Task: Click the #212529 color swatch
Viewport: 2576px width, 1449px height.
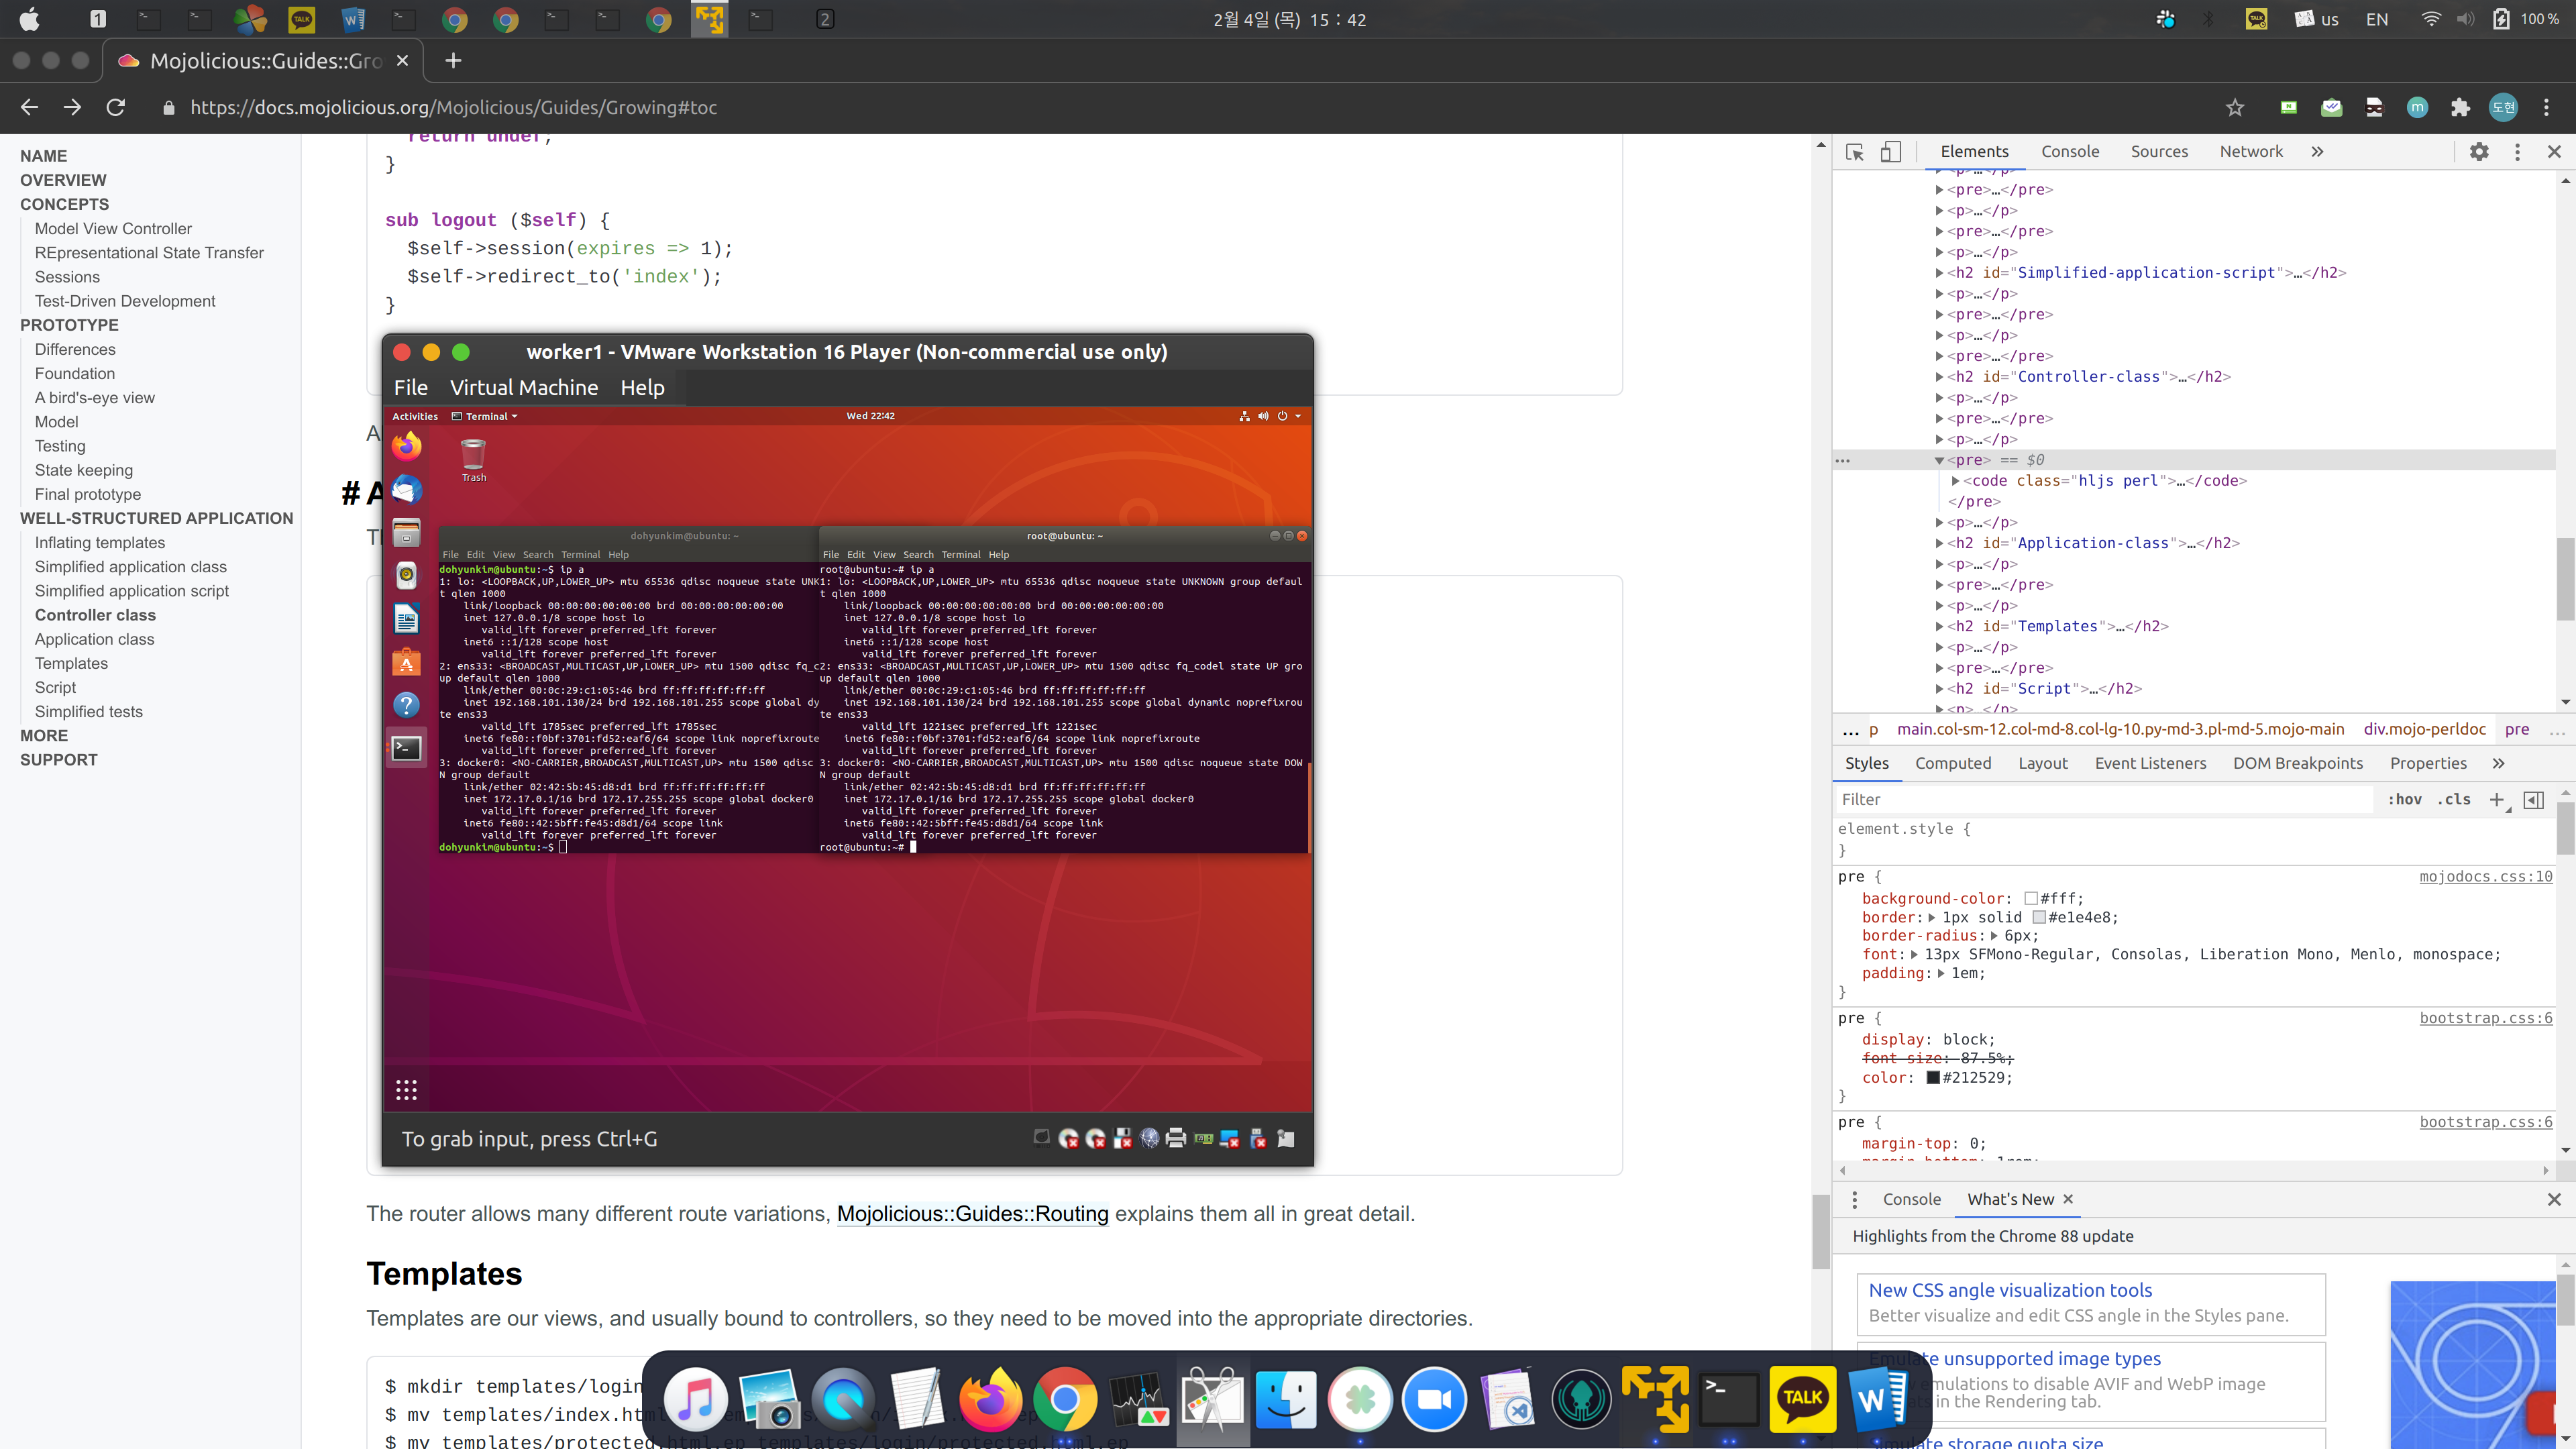Action: click(x=1933, y=1078)
